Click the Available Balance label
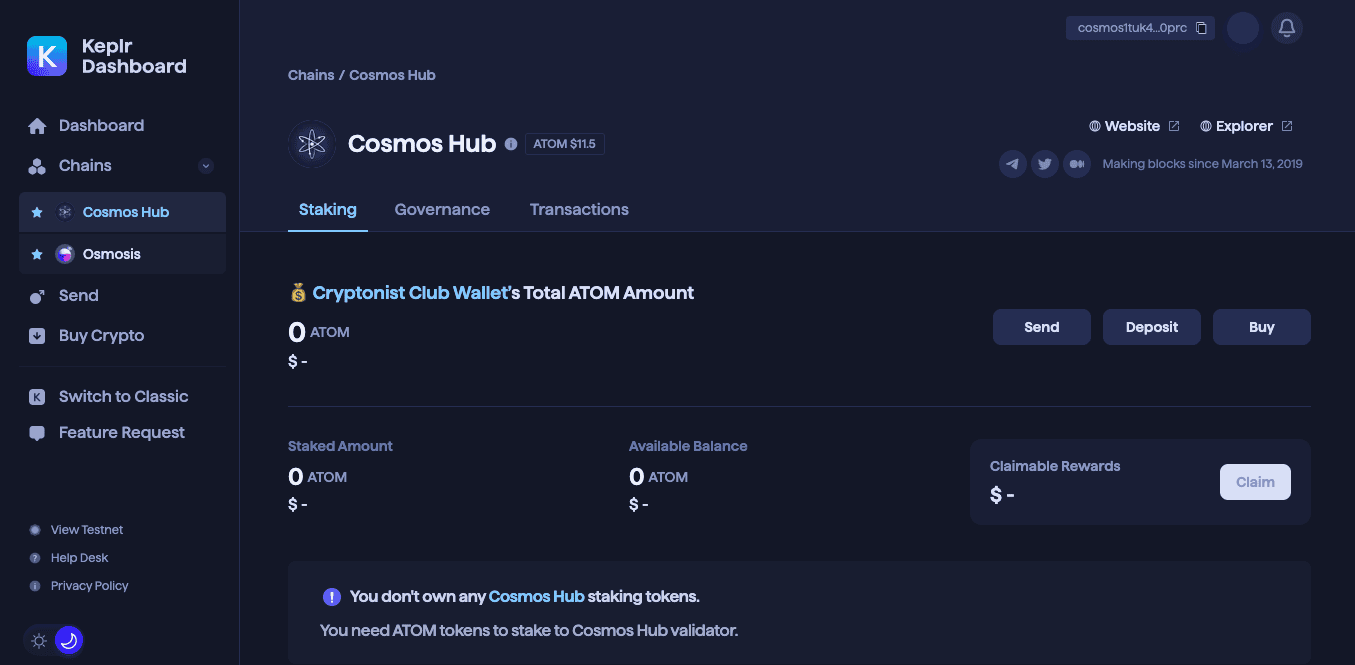Screen dimensions: 1355x665 (x=688, y=446)
